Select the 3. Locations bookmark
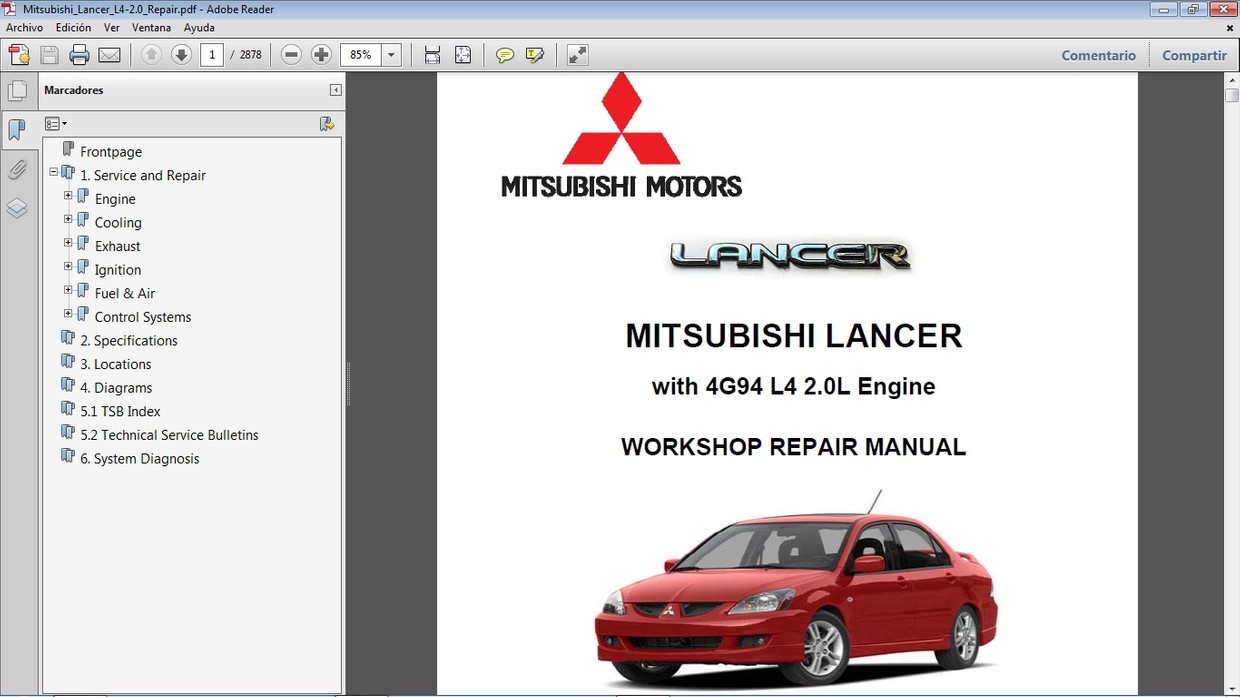The image size is (1240, 697). (x=116, y=364)
